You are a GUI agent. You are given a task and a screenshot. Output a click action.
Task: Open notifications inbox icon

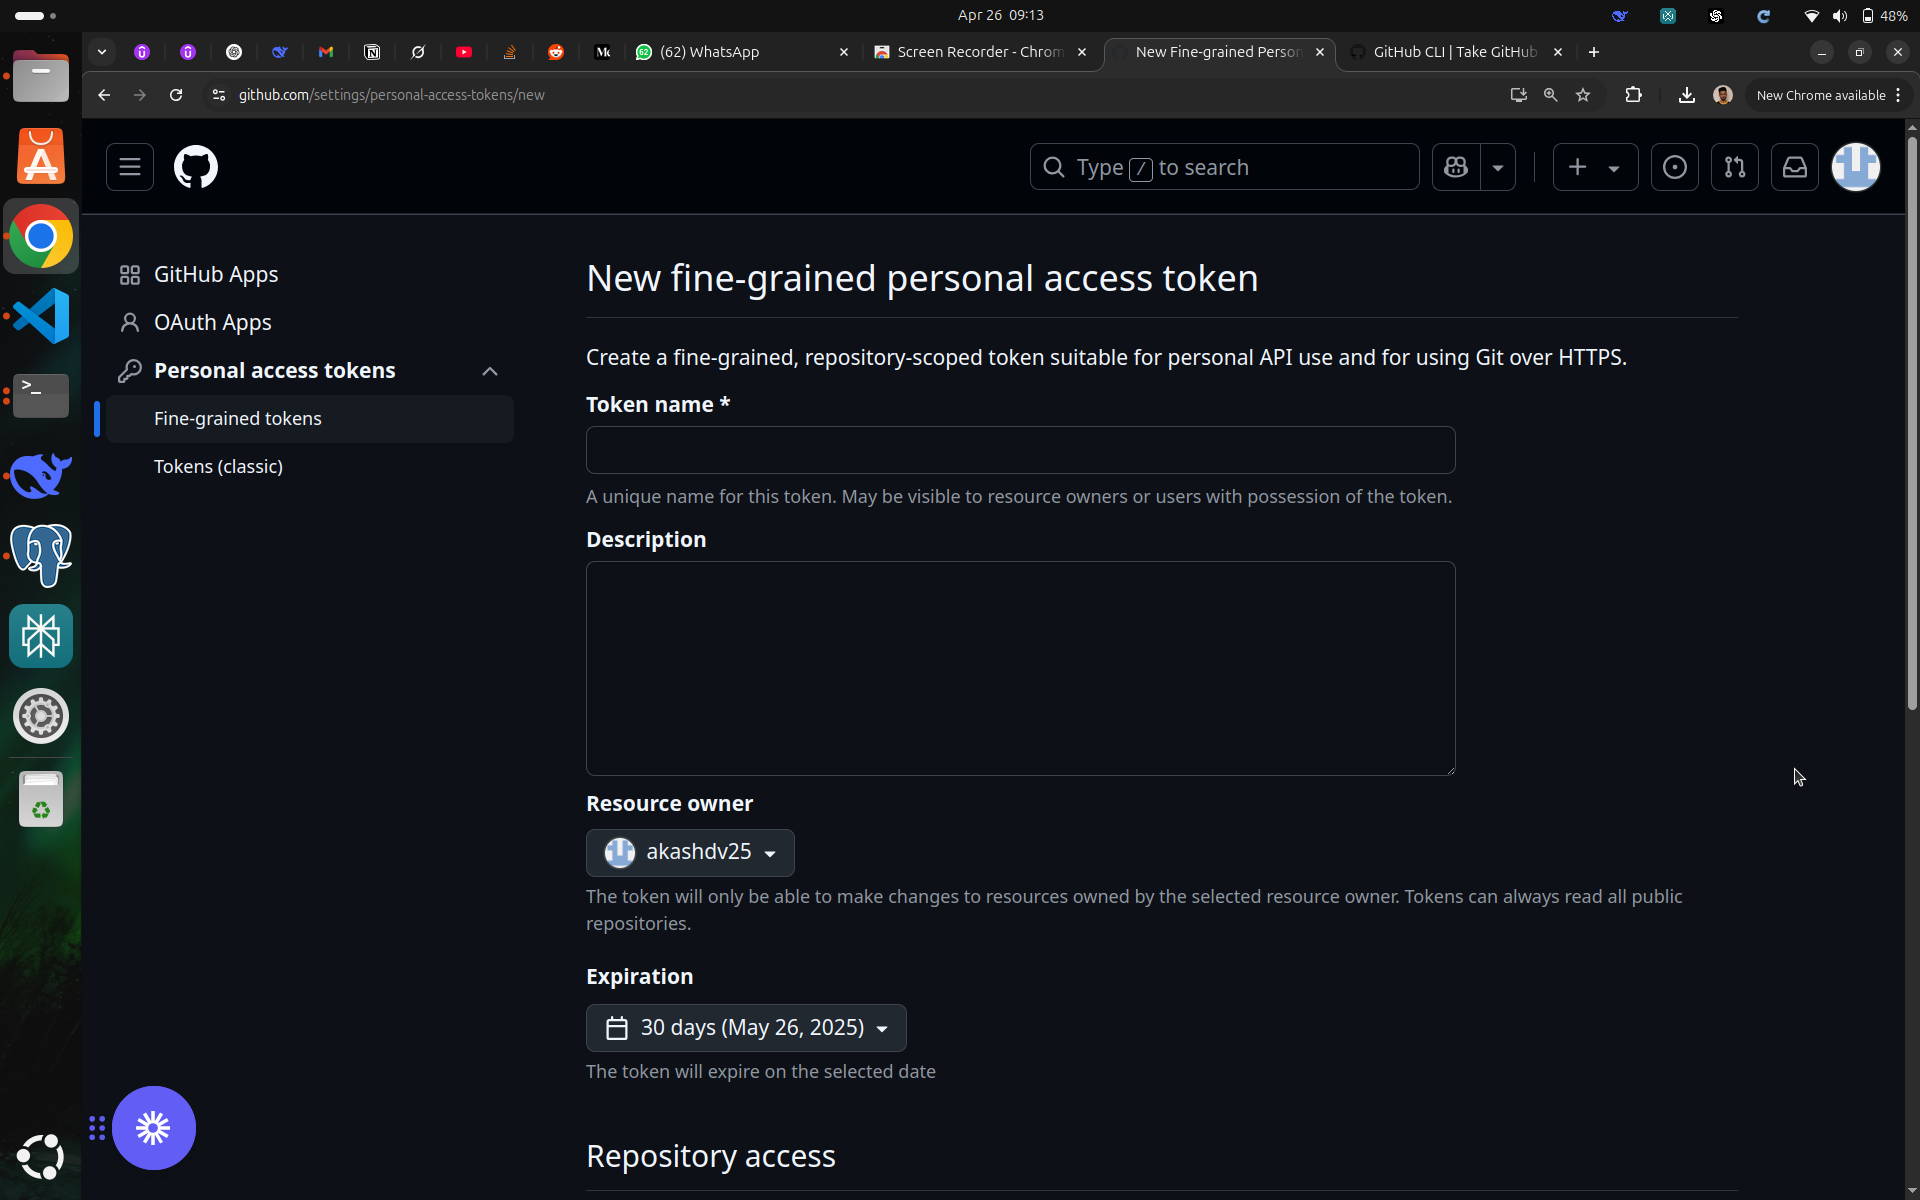pos(1795,167)
